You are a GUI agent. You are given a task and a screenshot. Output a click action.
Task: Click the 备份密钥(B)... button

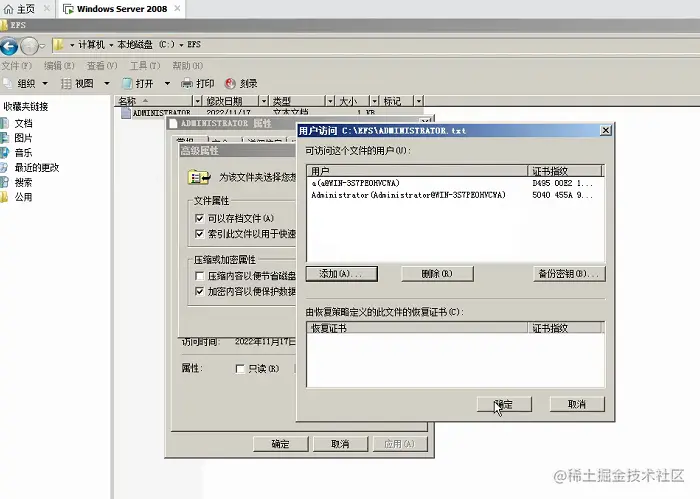569,274
